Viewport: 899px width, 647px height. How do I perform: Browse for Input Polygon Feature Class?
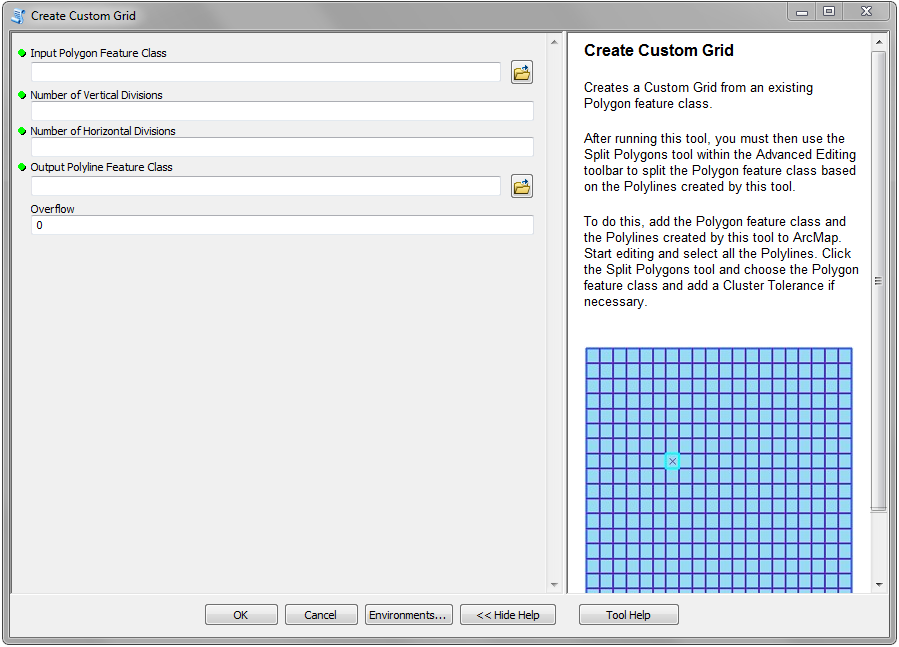coord(522,72)
